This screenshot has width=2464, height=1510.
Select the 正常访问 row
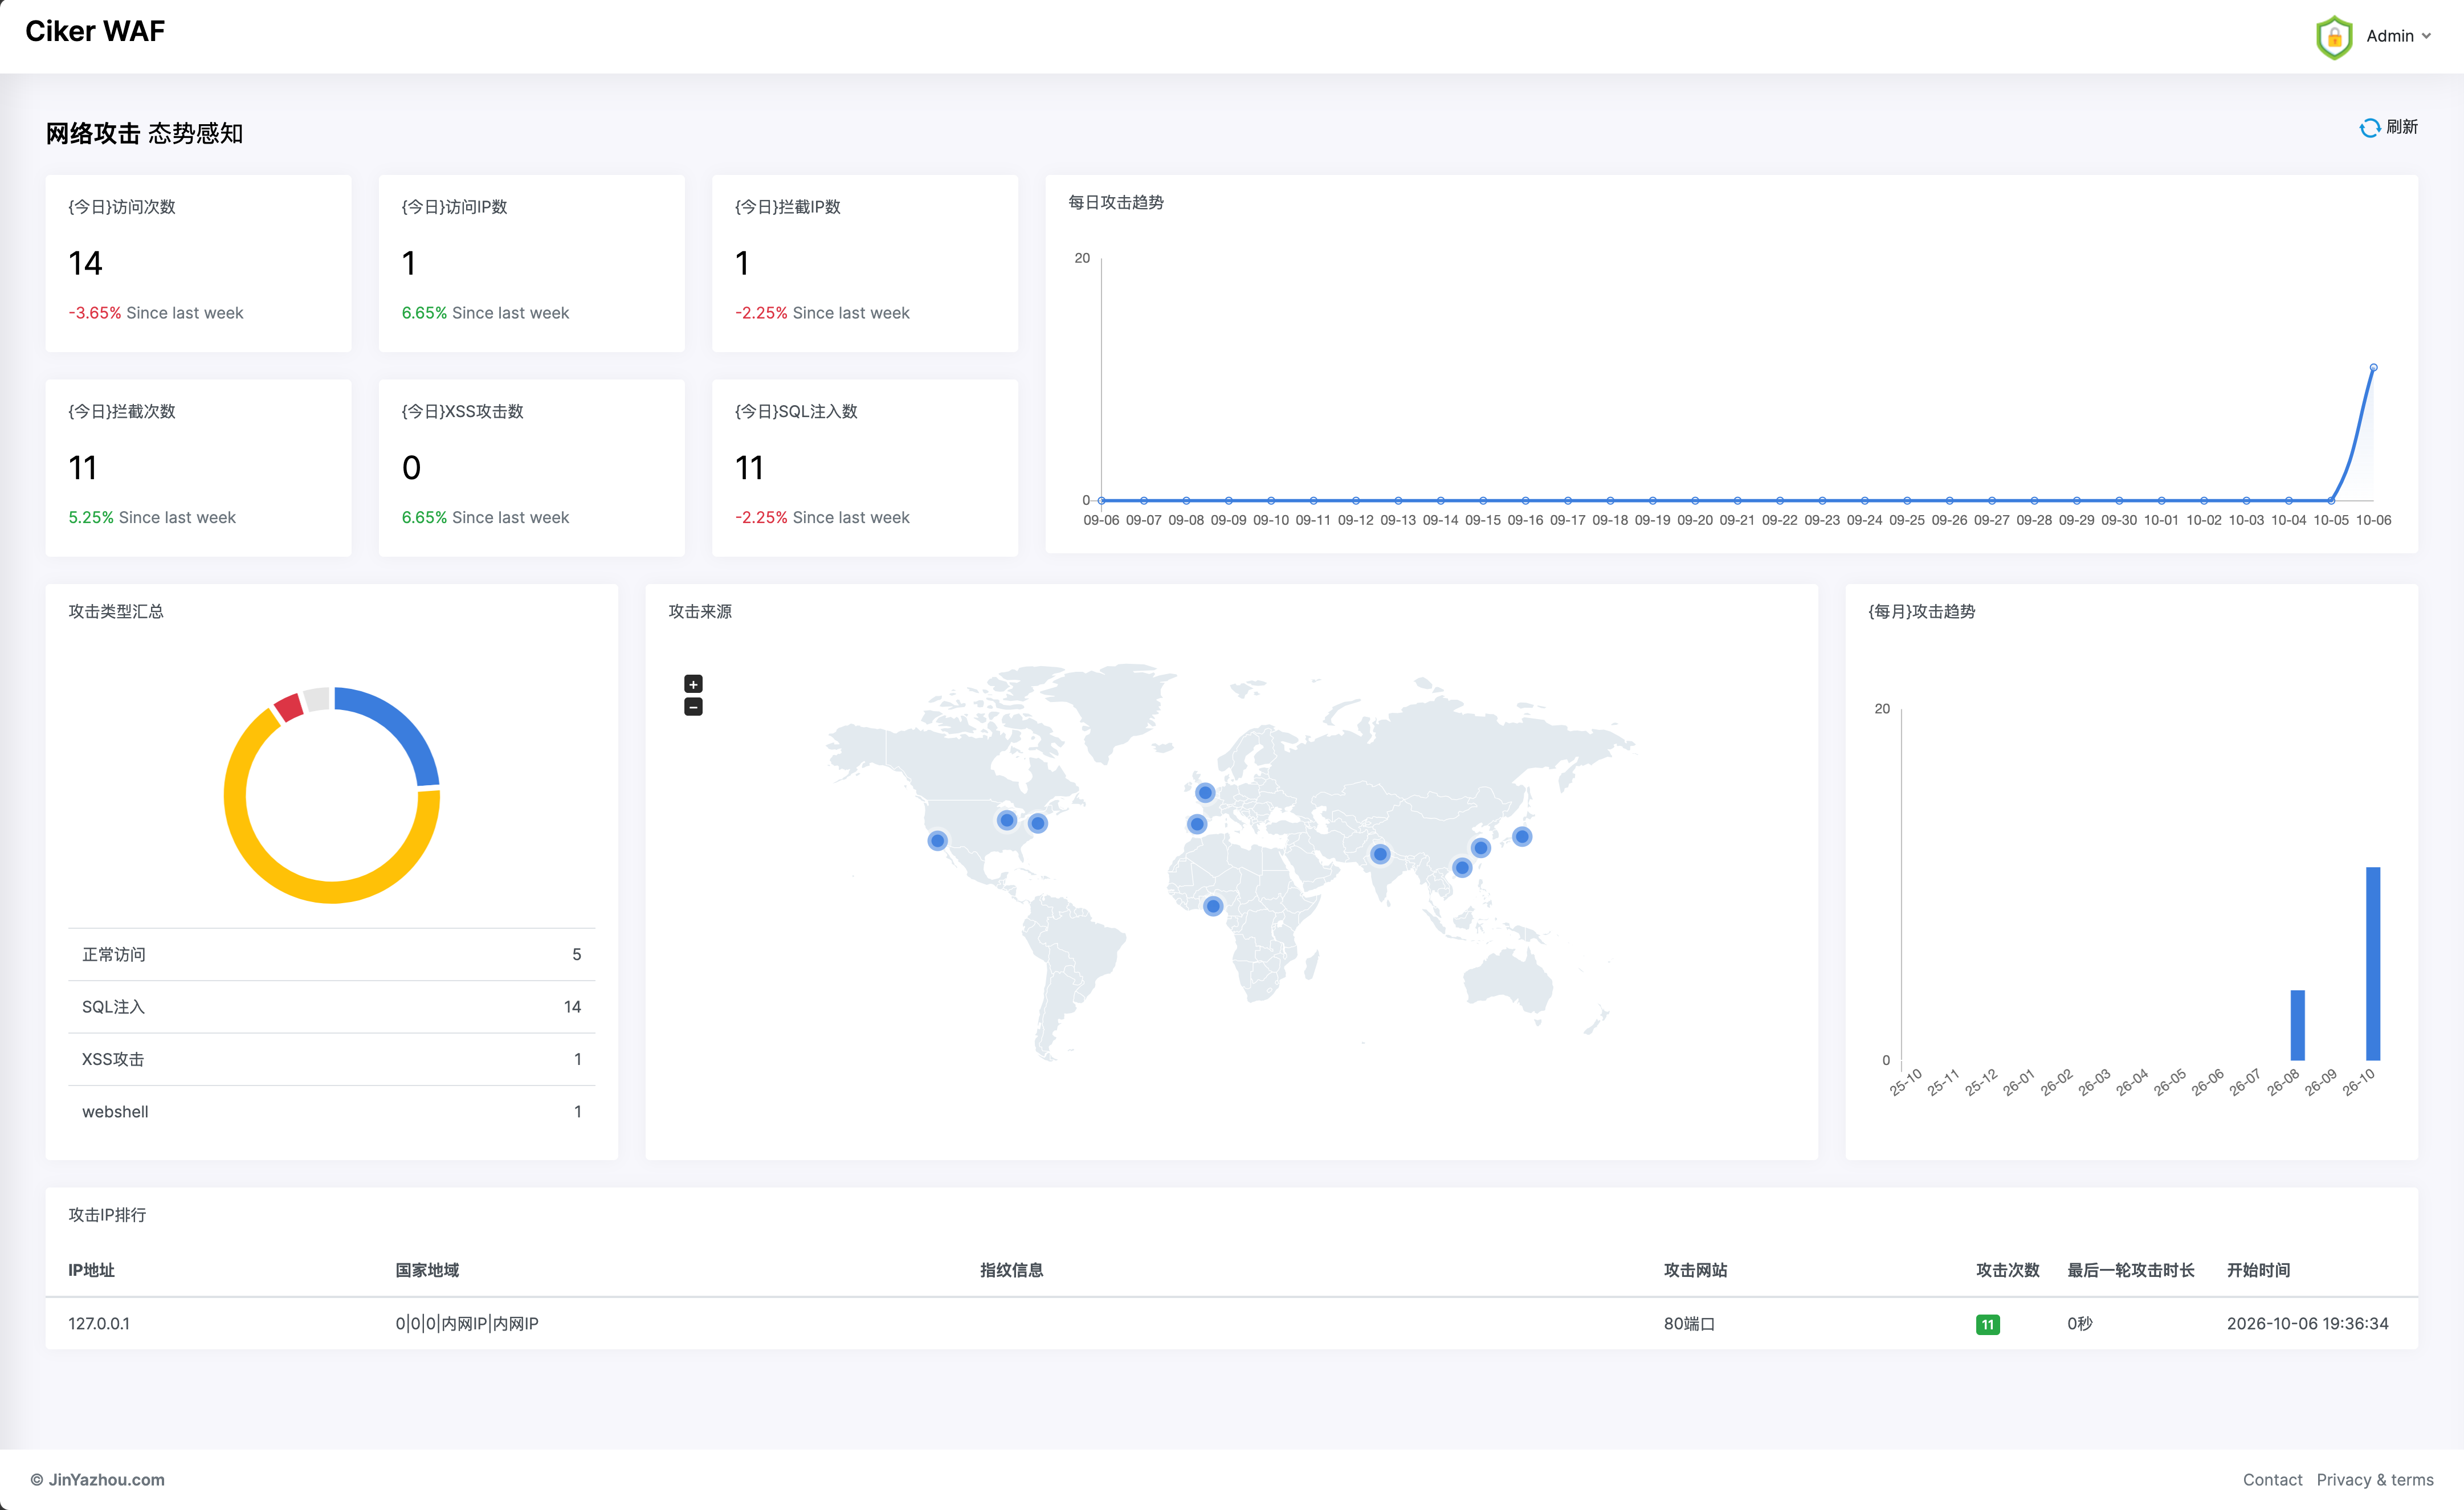(x=331, y=954)
